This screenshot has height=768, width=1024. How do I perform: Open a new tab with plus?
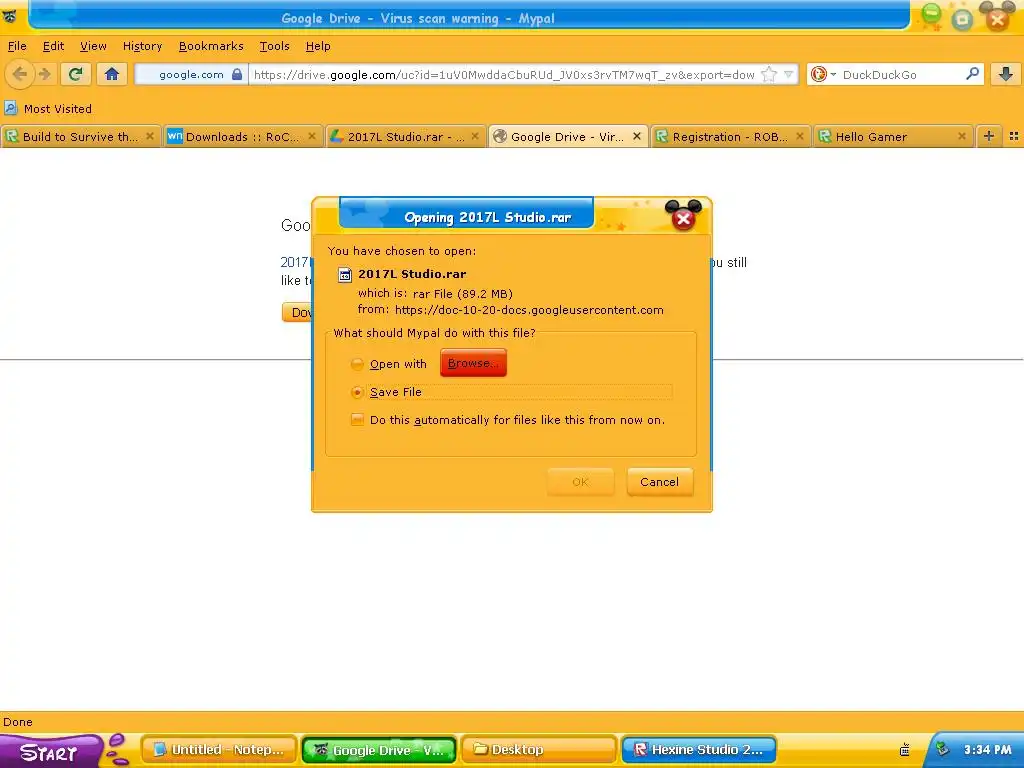coord(989,136)
